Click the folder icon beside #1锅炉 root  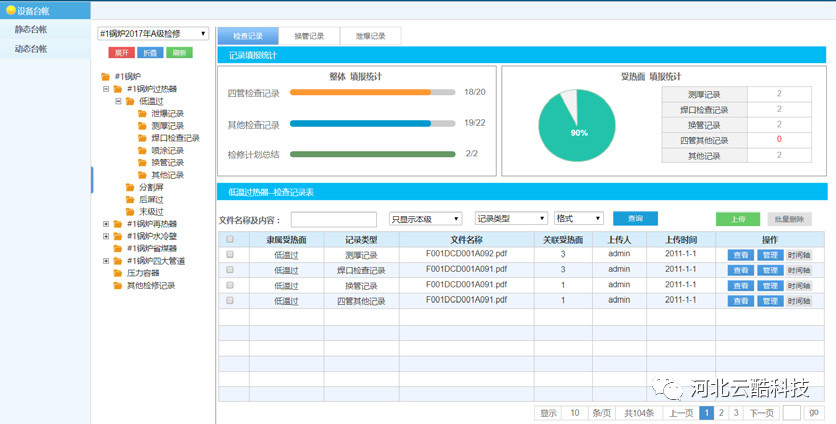pos(106,77)
